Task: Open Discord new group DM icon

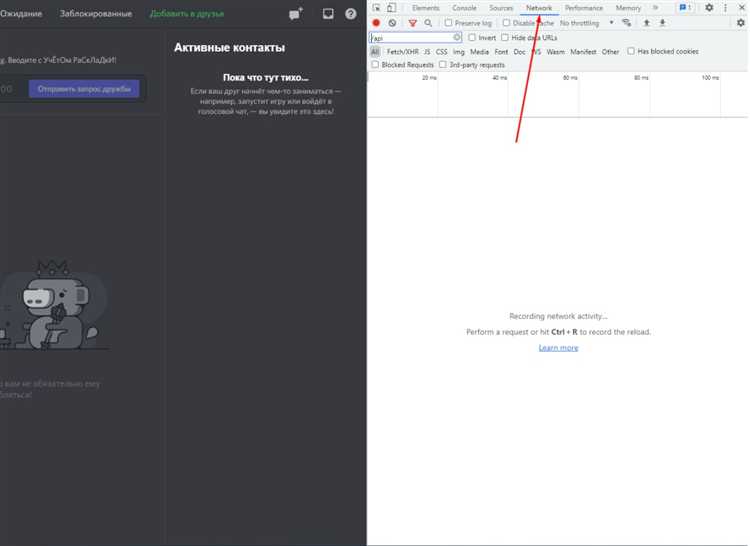Action: click(296, 14)
